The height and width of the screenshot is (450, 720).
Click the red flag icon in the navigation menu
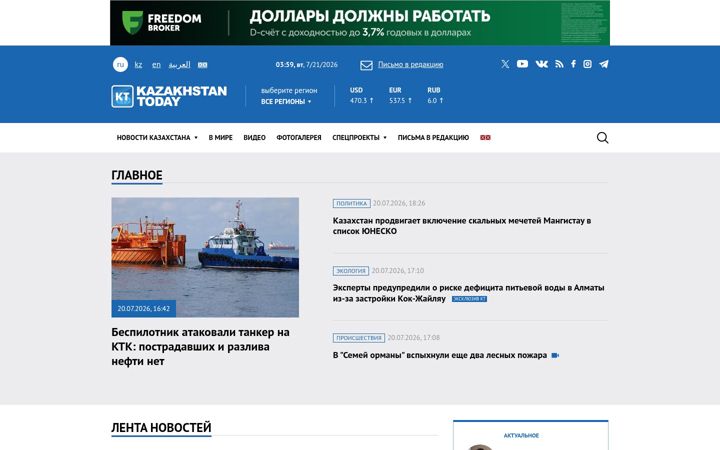point(485,137)
